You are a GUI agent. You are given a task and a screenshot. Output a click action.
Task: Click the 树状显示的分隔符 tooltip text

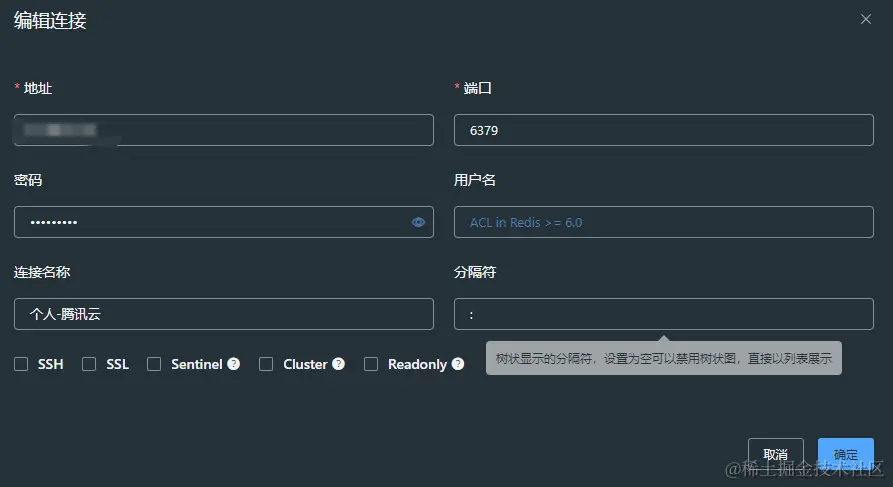click(663, 358)
